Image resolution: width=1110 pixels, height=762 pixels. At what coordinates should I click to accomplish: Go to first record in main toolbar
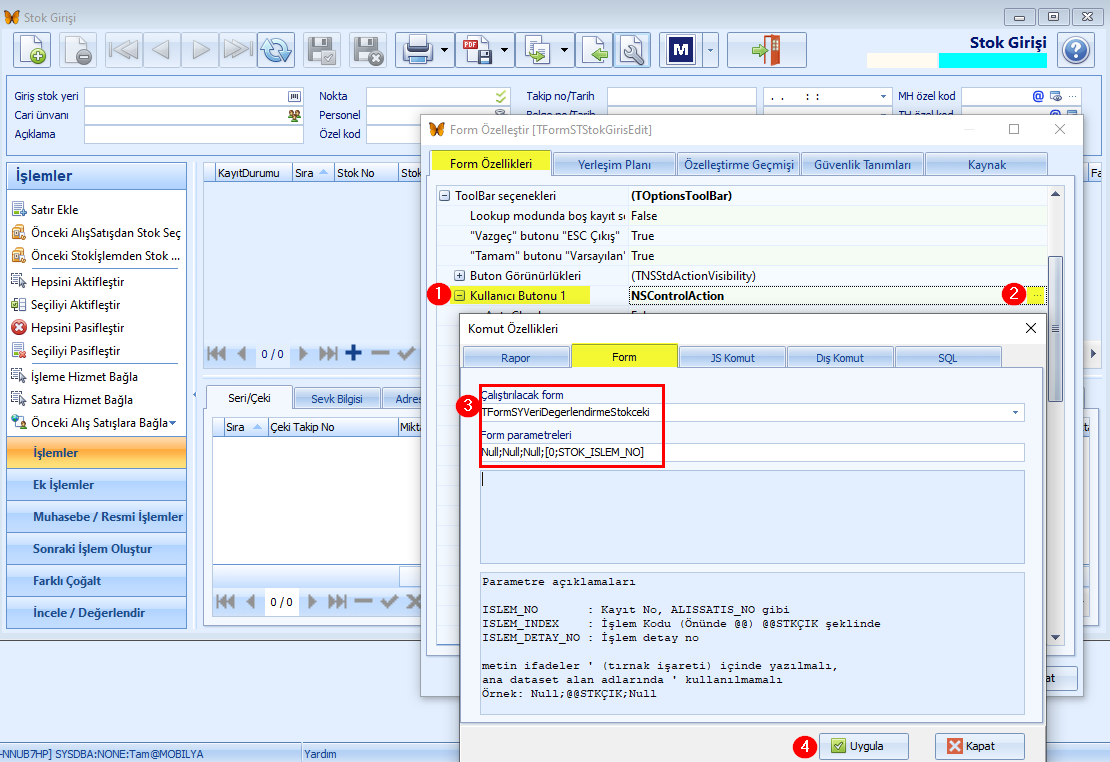click(x=124, y=50)
